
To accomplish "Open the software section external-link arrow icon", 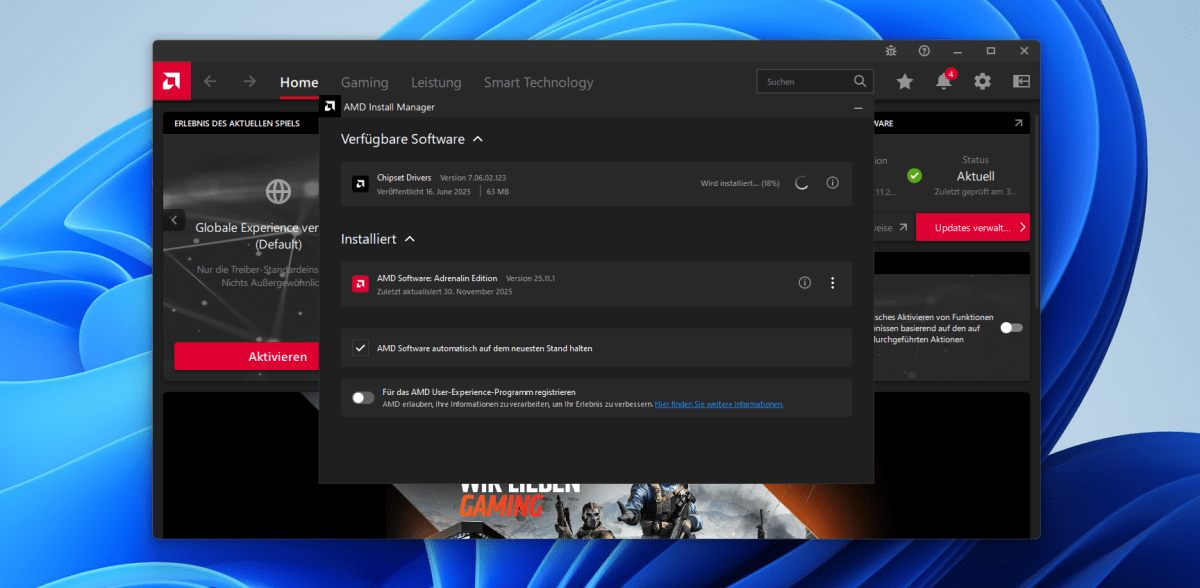I will click(x=1020, y=122).
